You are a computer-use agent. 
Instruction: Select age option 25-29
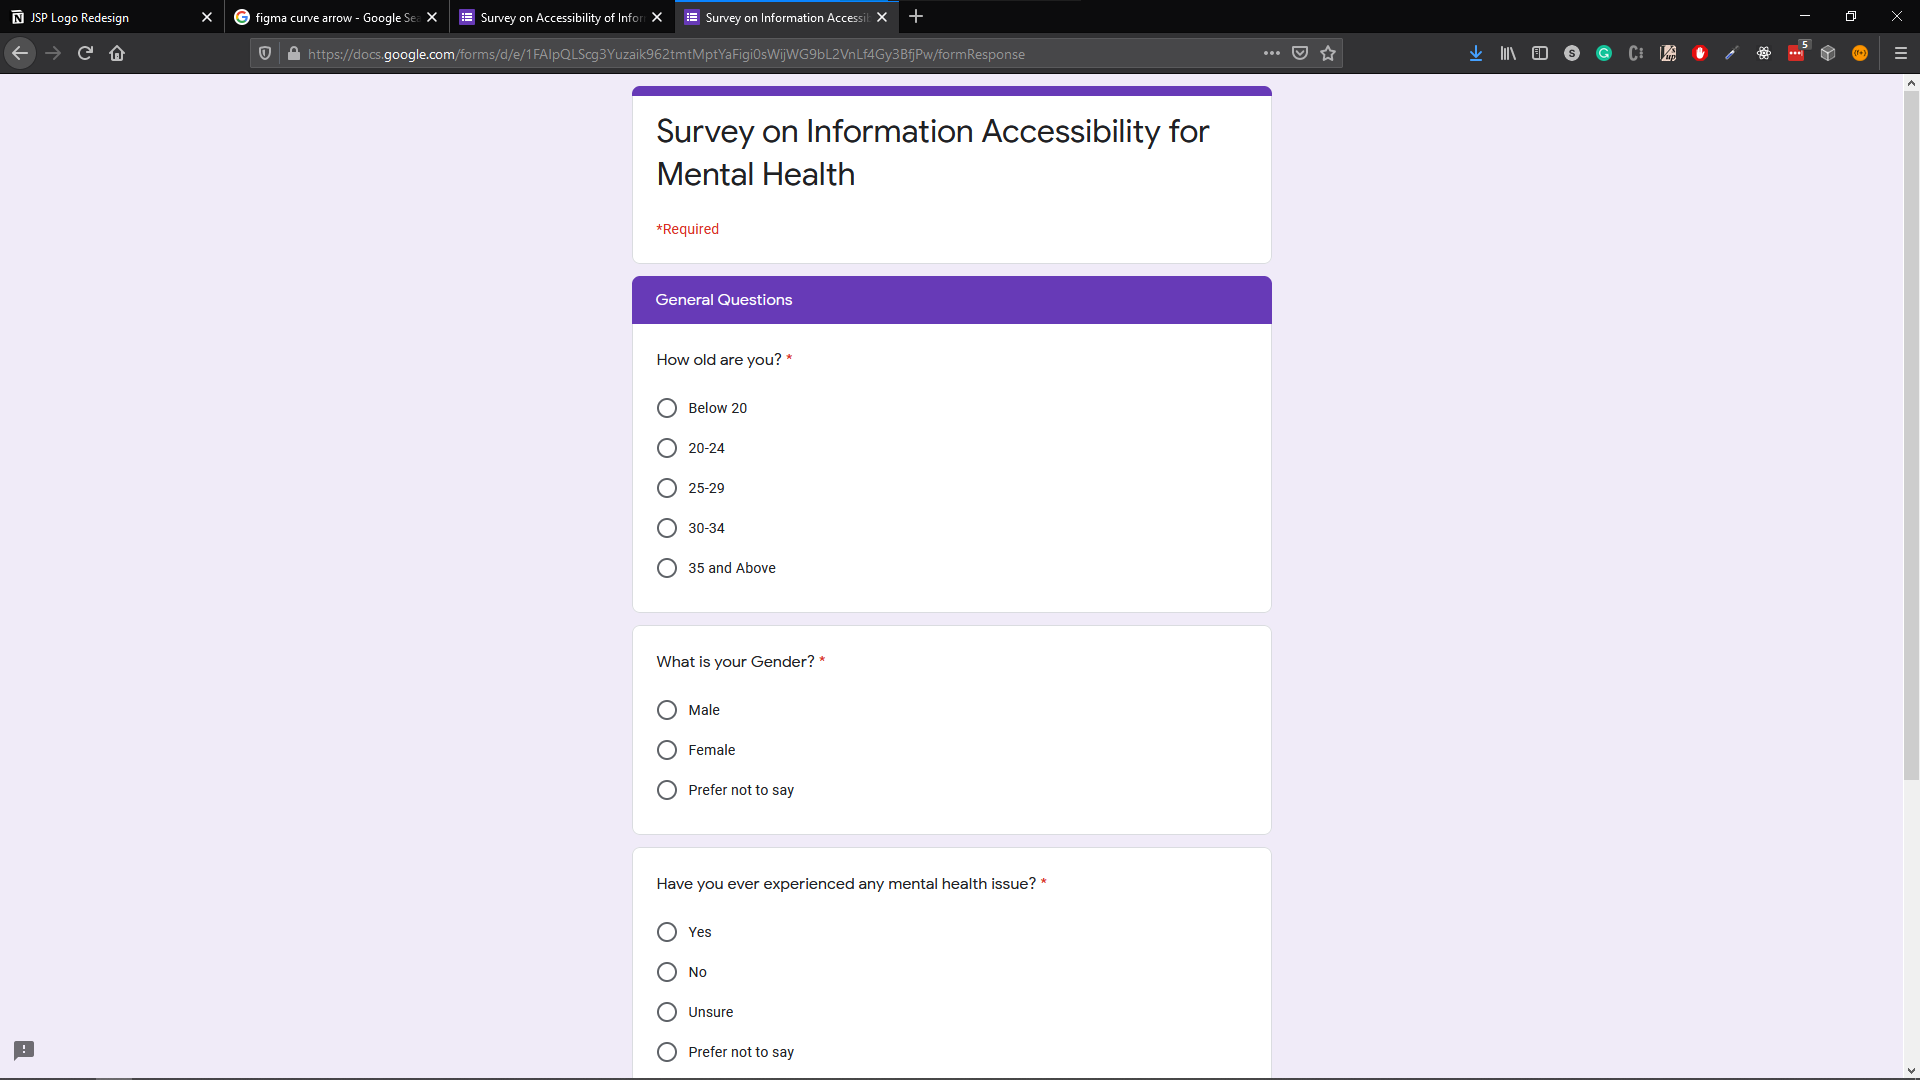click(x=667, y=488)
